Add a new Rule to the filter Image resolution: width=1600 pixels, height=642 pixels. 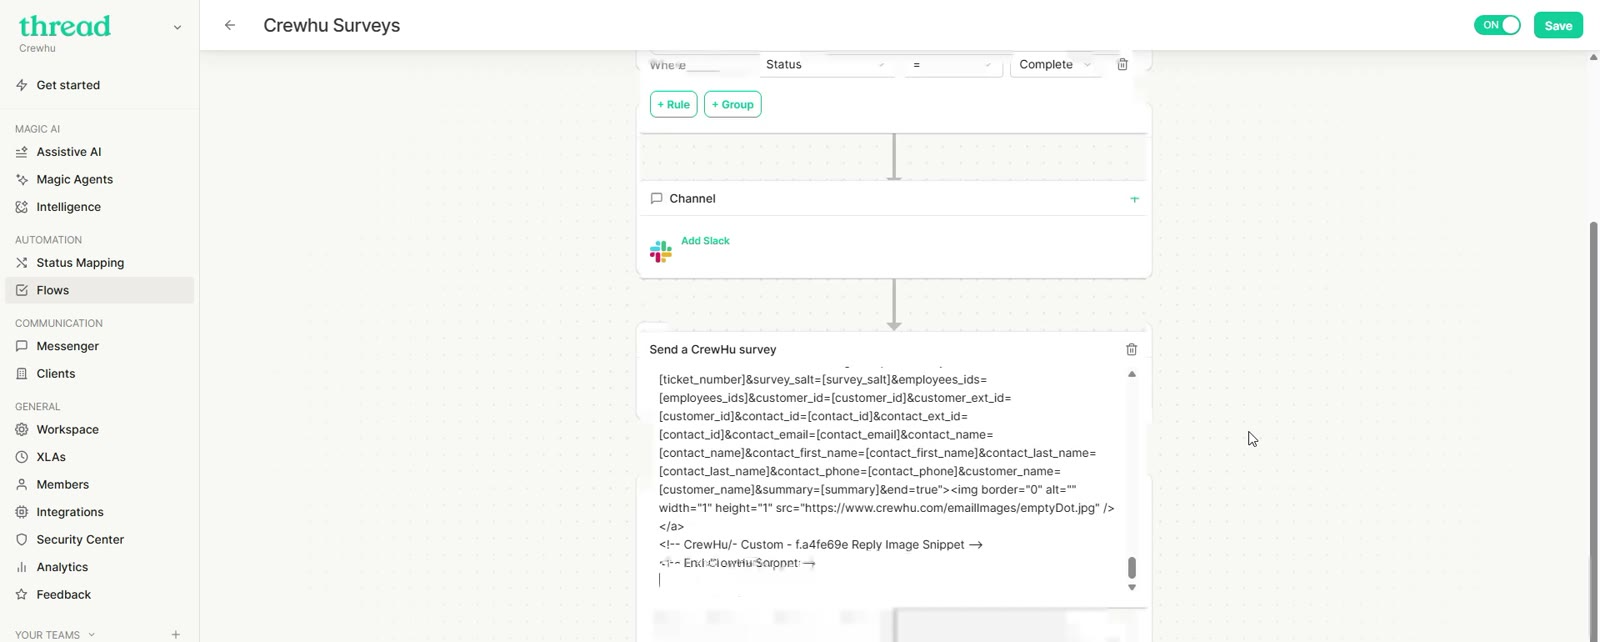pyautogui.click(x=674, y=104)
